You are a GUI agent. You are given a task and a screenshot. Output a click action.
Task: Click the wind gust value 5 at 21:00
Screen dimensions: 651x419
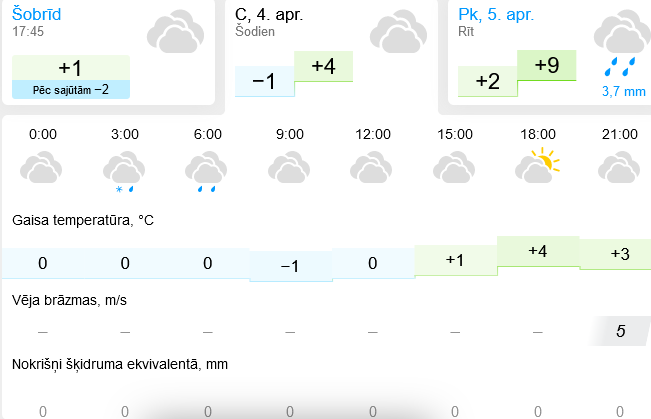coord(620,331)
